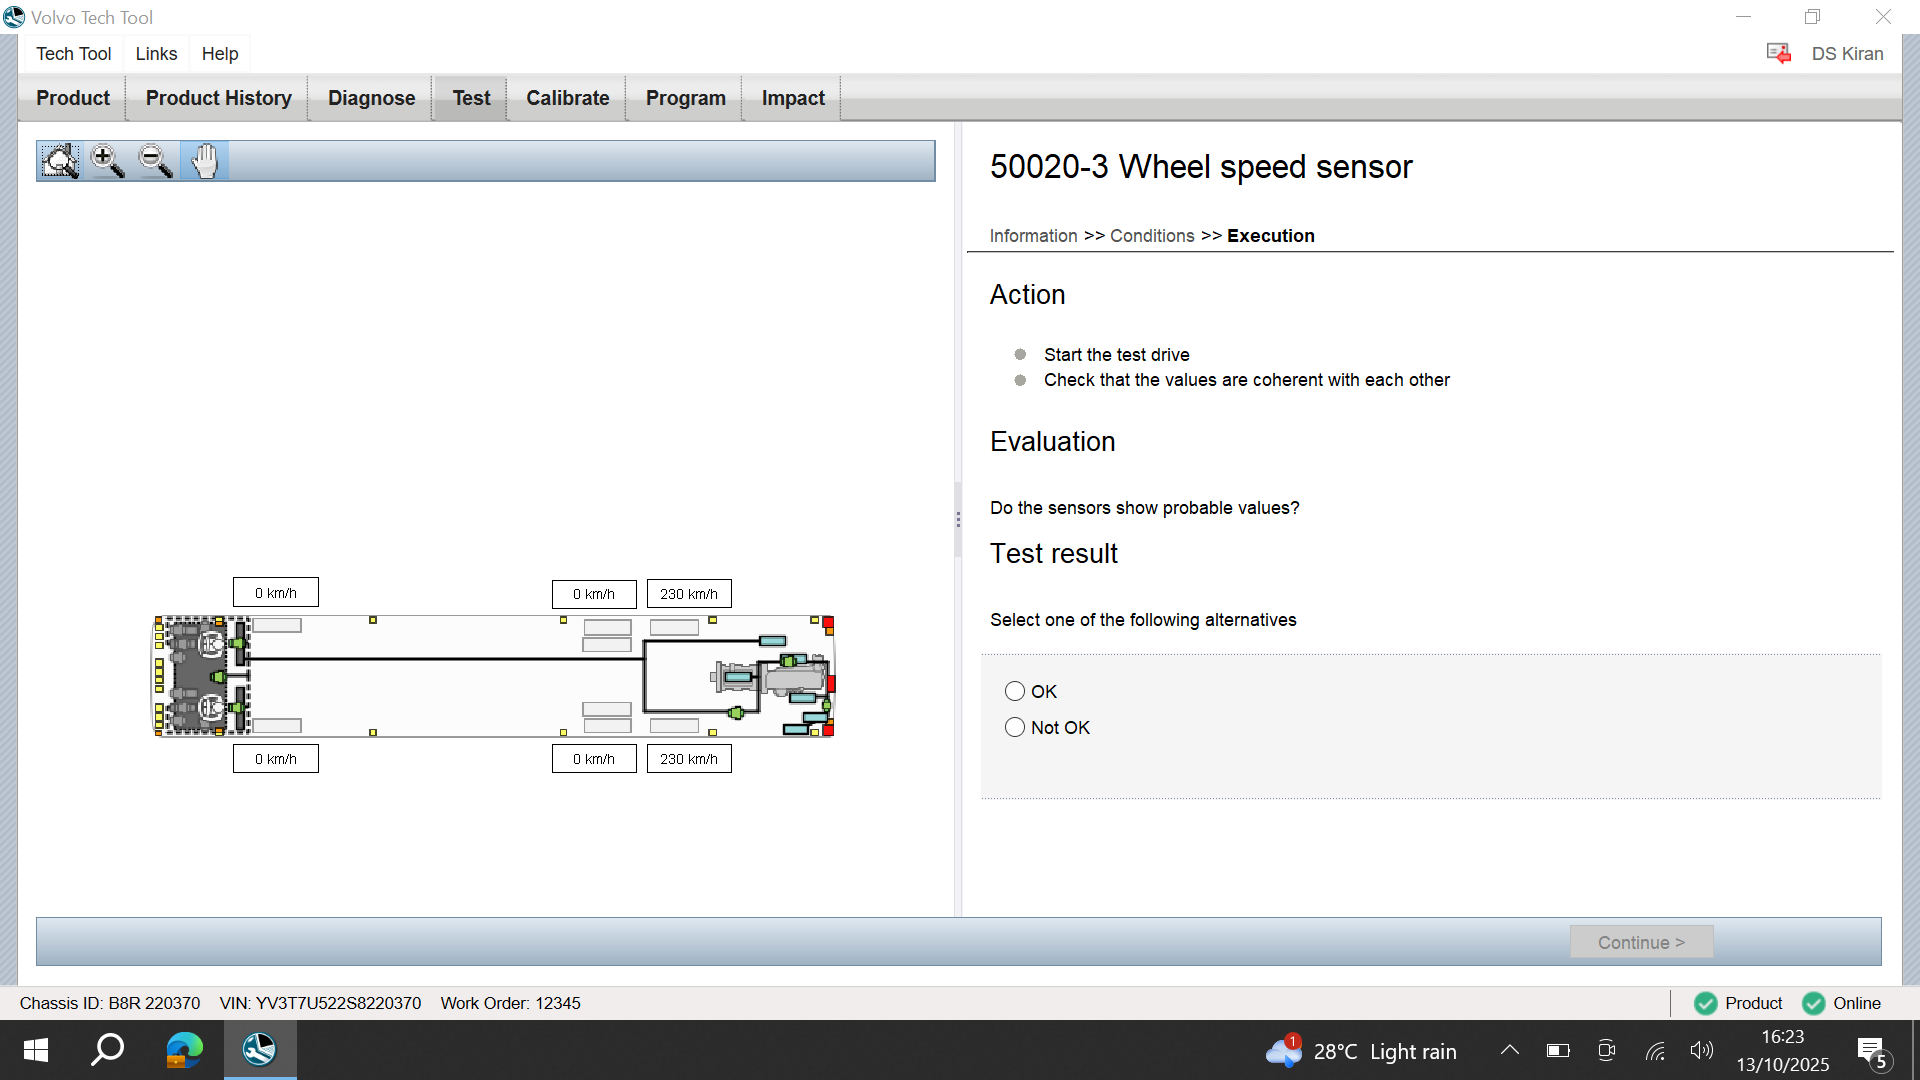Click the green Product status icon
1920x1080 pixels.
coord(1706,1003)
